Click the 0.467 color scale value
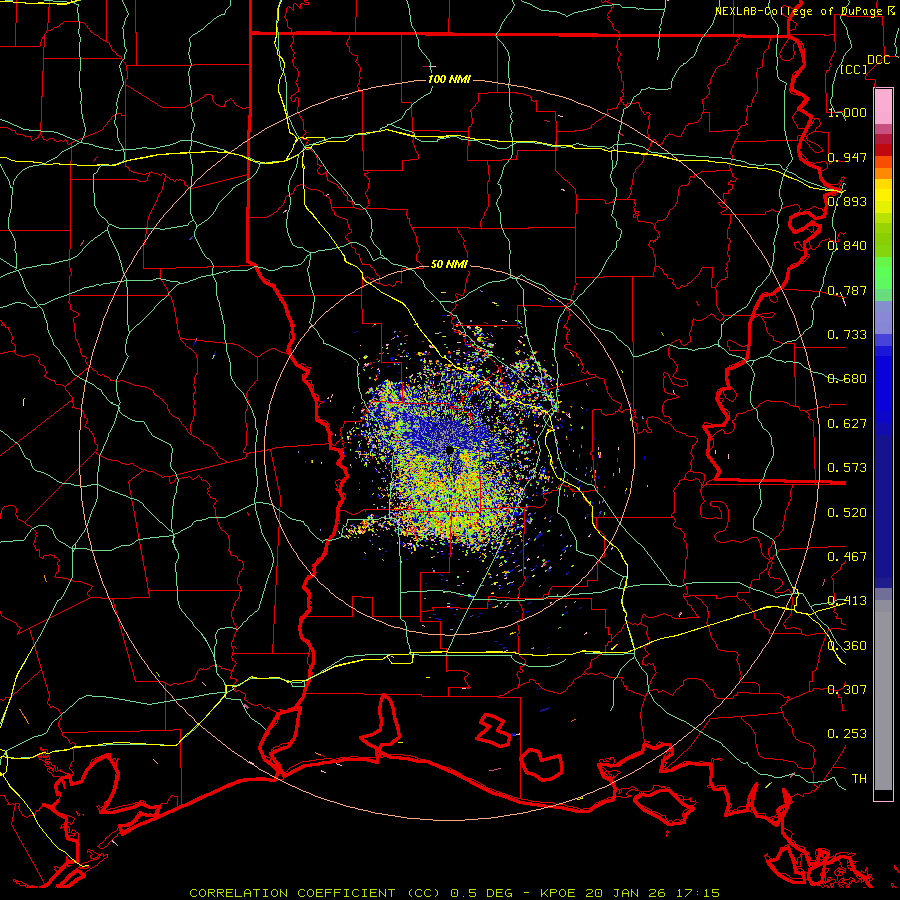 pos(847,557)
